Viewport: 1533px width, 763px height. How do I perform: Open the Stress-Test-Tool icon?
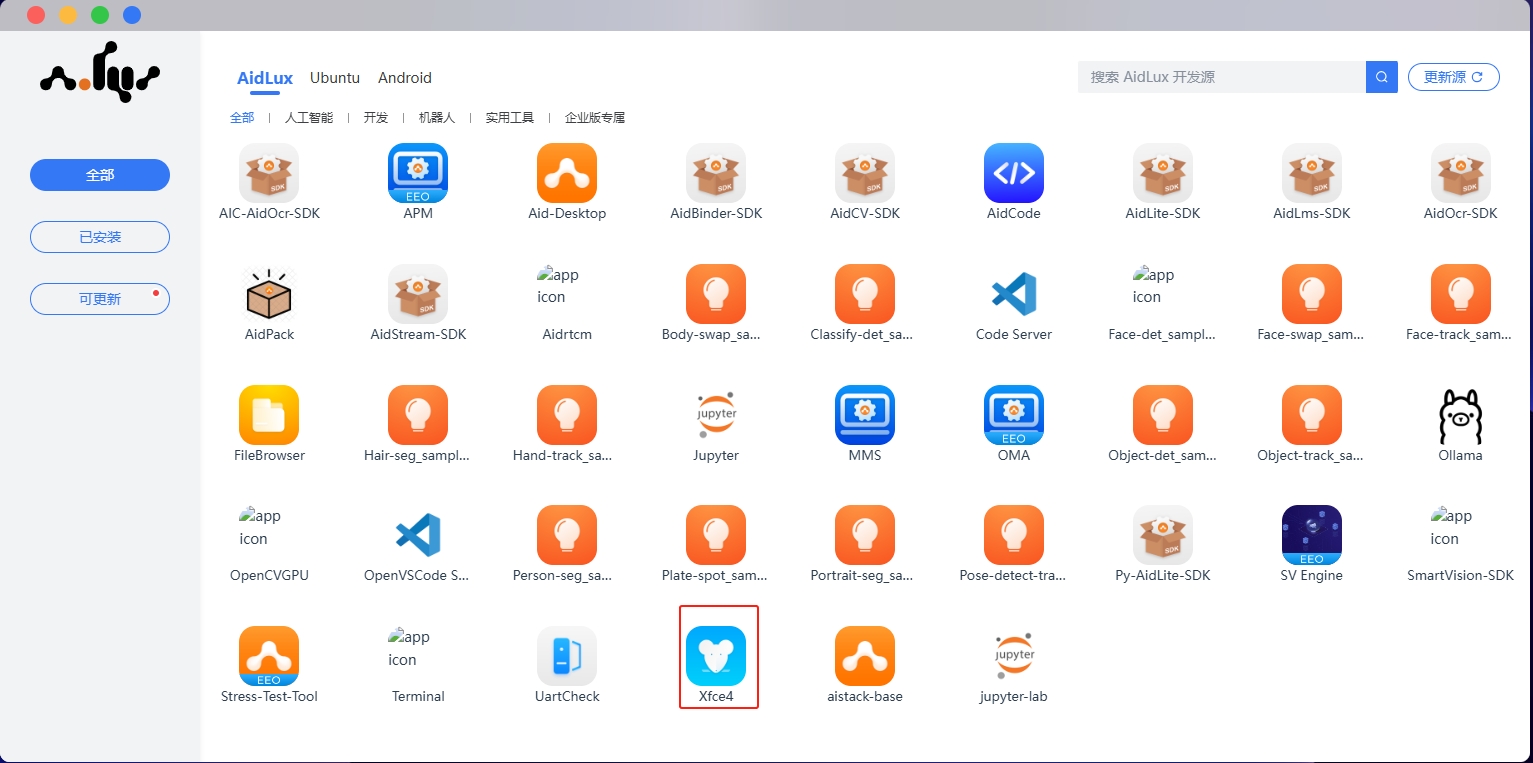point(269,656)
